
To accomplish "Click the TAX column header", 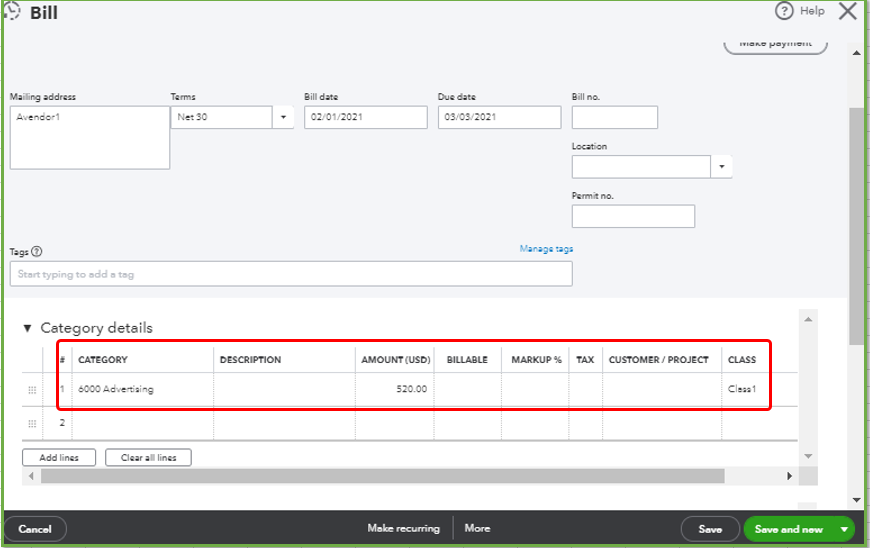I will click(585, 360).
